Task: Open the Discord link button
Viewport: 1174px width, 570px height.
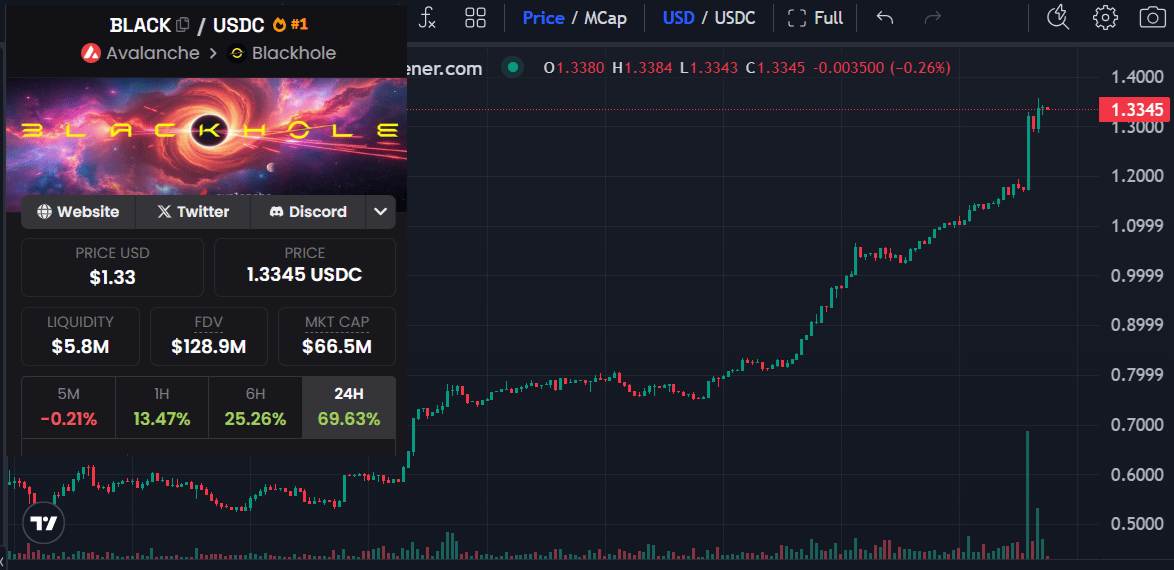Action: pyautogui.click(x=308, y=212)
